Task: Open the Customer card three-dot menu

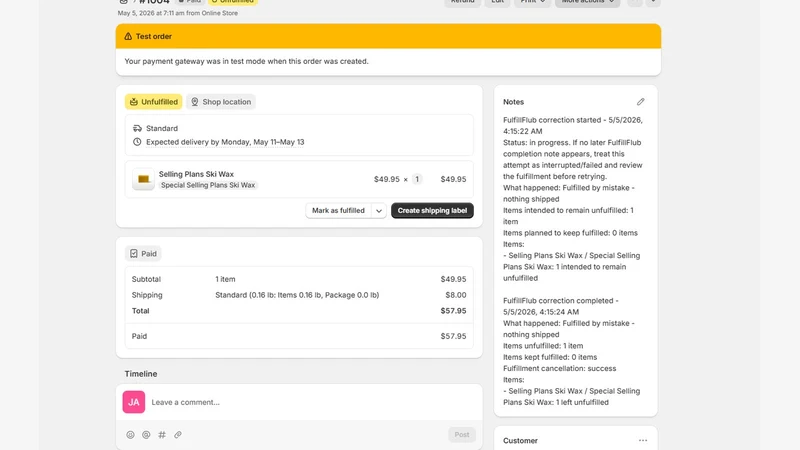Action: tap(643, 440)
